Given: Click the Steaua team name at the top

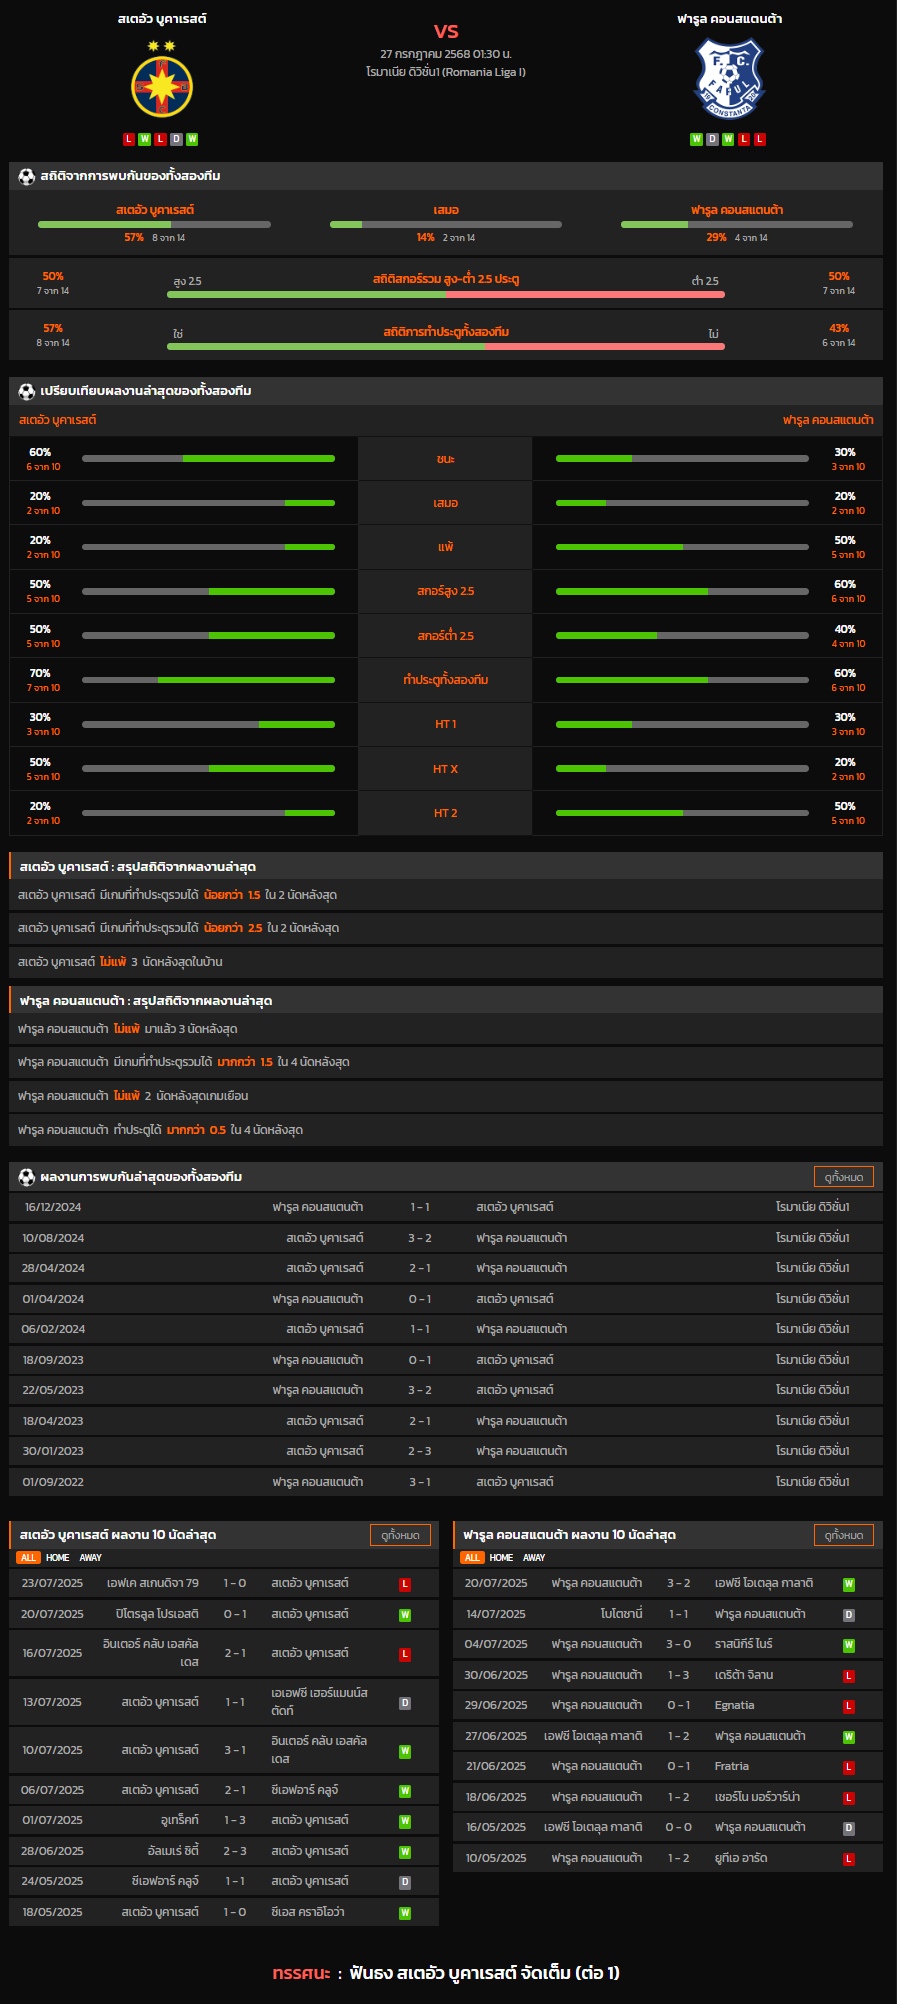Looking at the screenshot, I should (x=162, y=19).
